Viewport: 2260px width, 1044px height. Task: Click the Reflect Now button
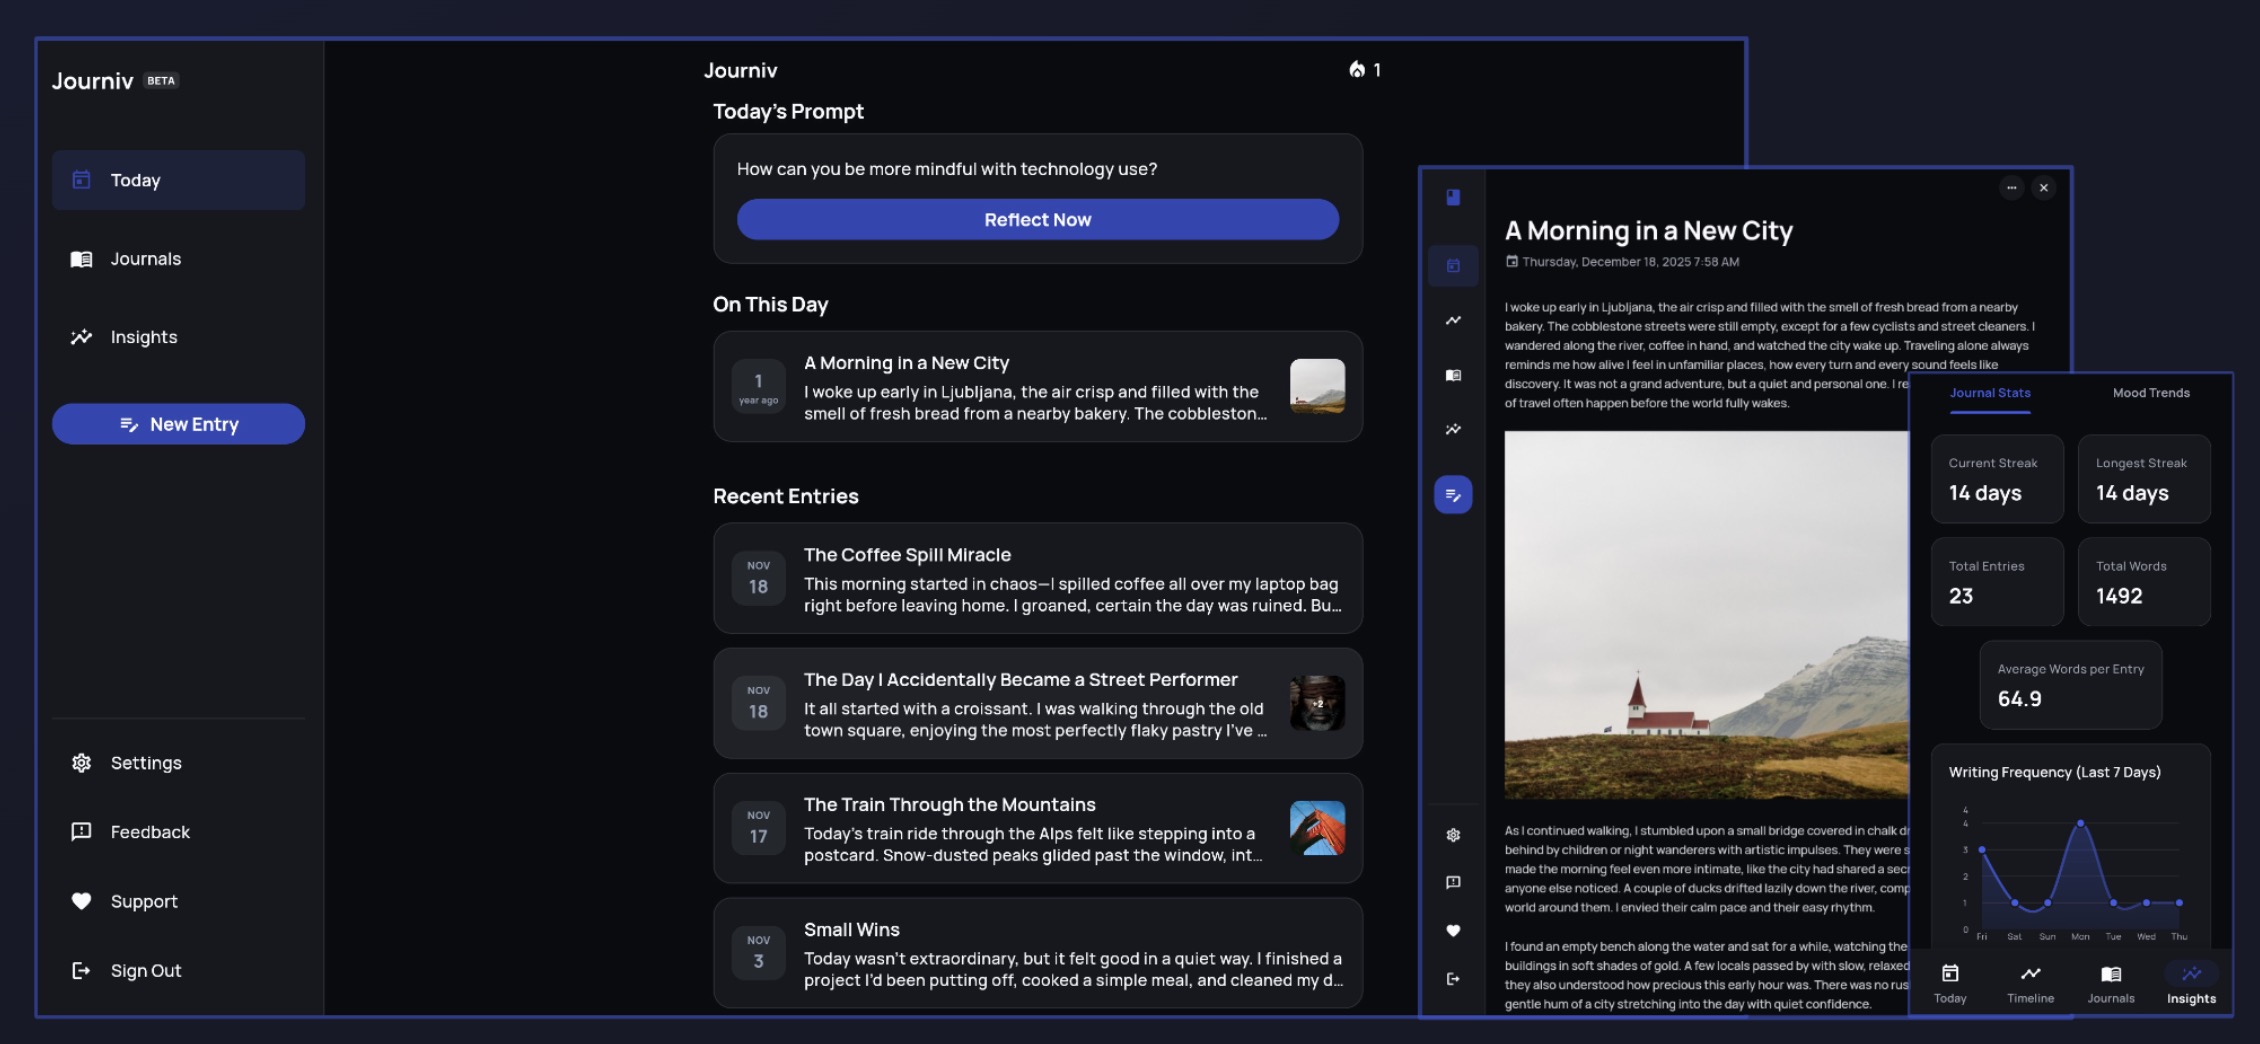pos(1037,219)
